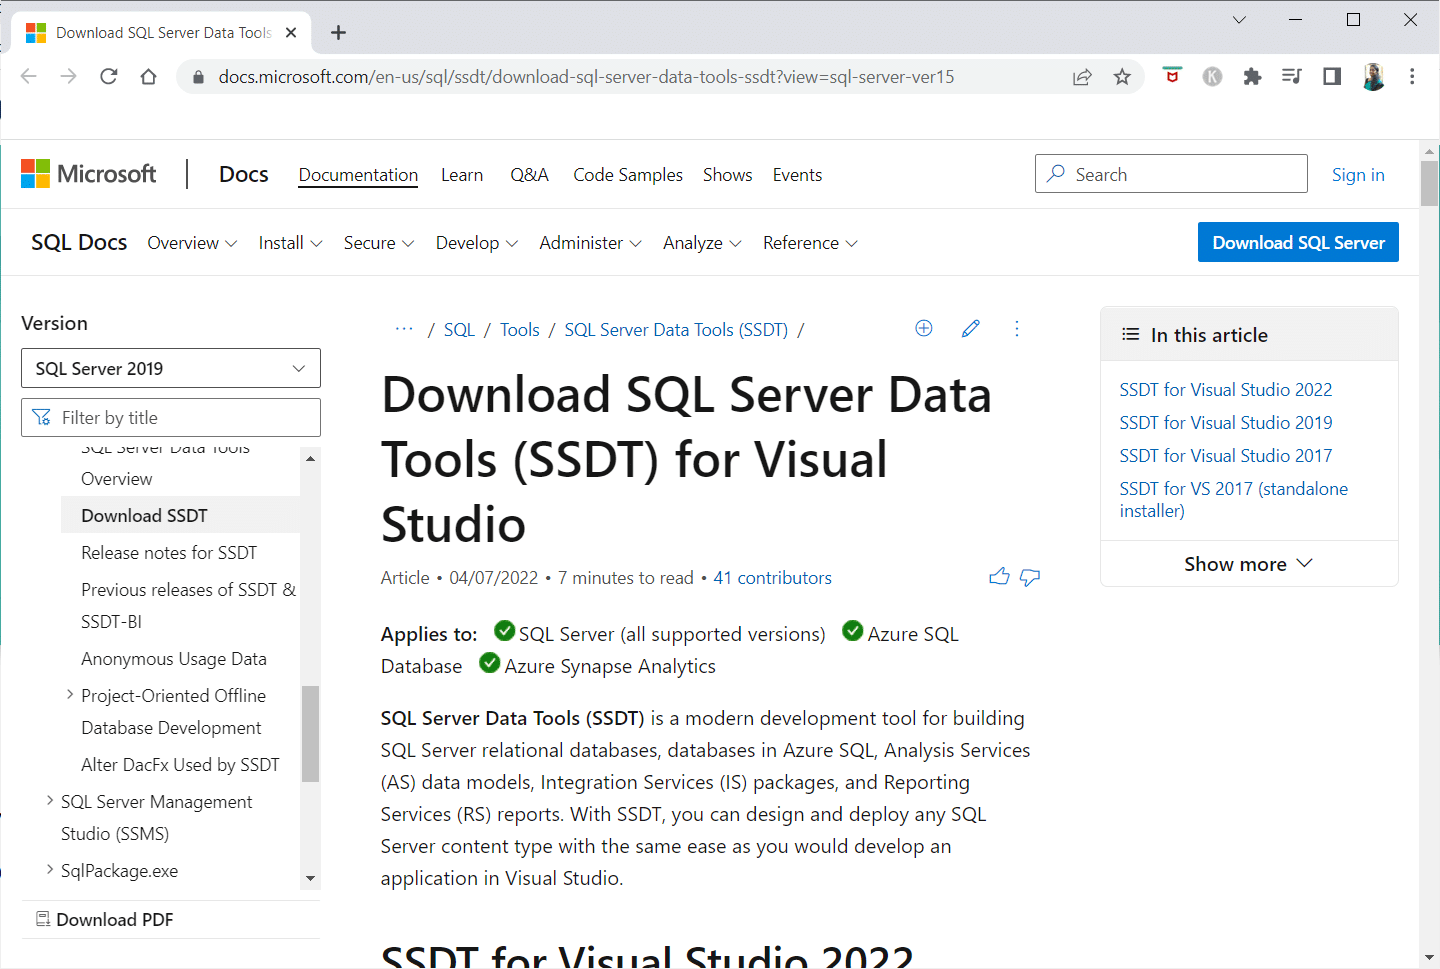Select Overview in the sidebar tree
1440x969 pixels.
pos(117,479)
